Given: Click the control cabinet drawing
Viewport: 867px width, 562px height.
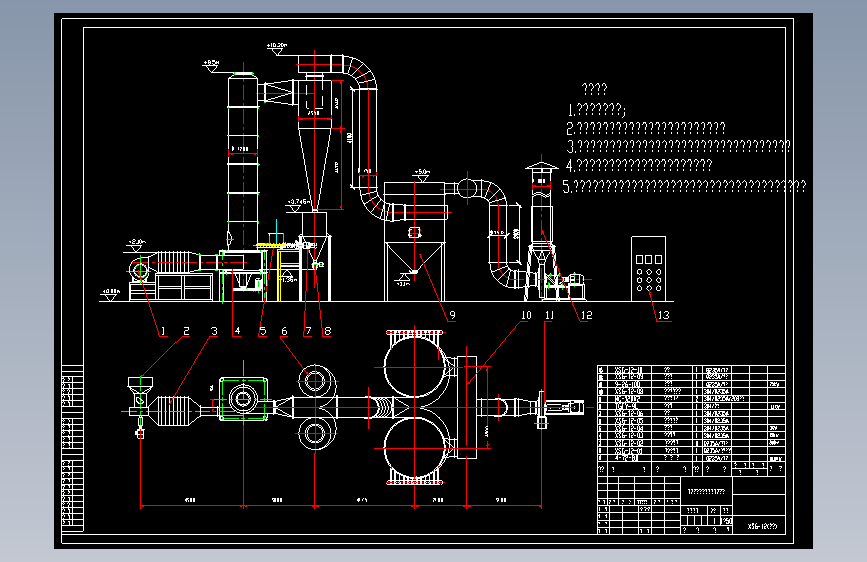Looking at the screenshot, I should (x=649, y=269).
